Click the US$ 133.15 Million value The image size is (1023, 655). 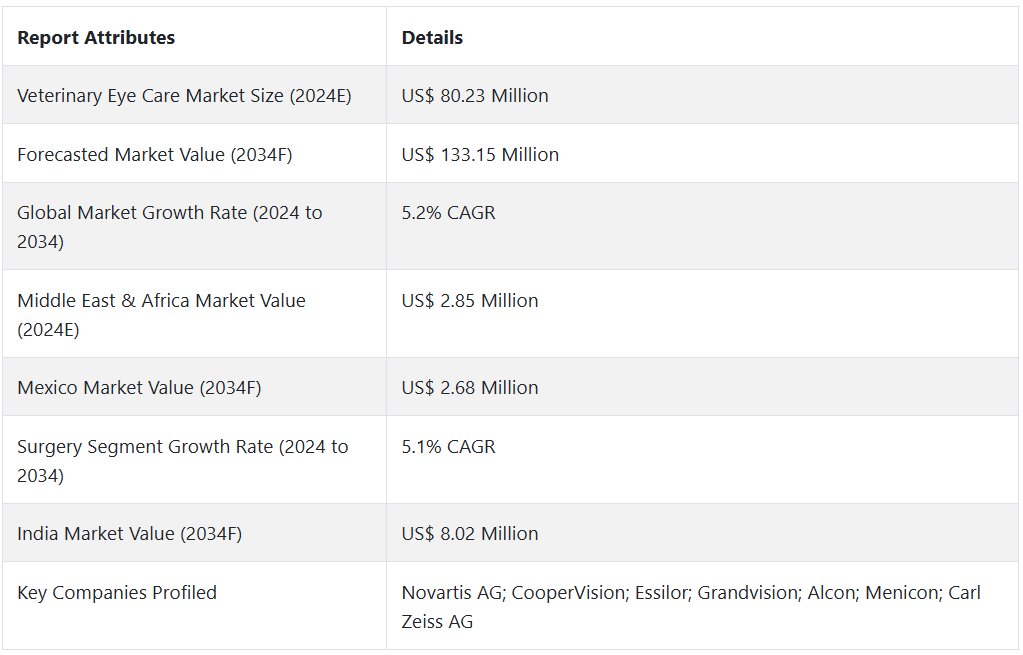480,155
